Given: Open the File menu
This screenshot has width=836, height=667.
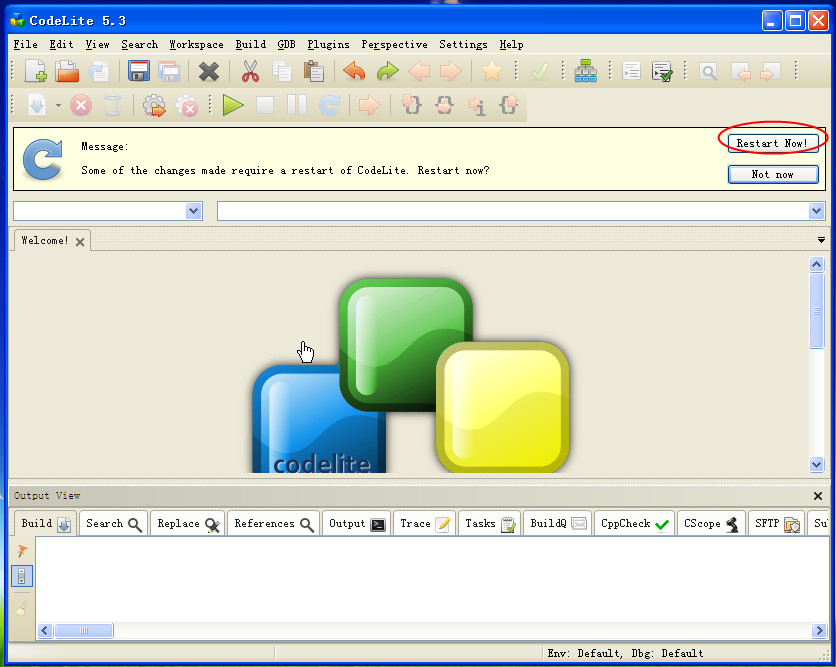Looking at the screenshot, I should pos(26,44).
